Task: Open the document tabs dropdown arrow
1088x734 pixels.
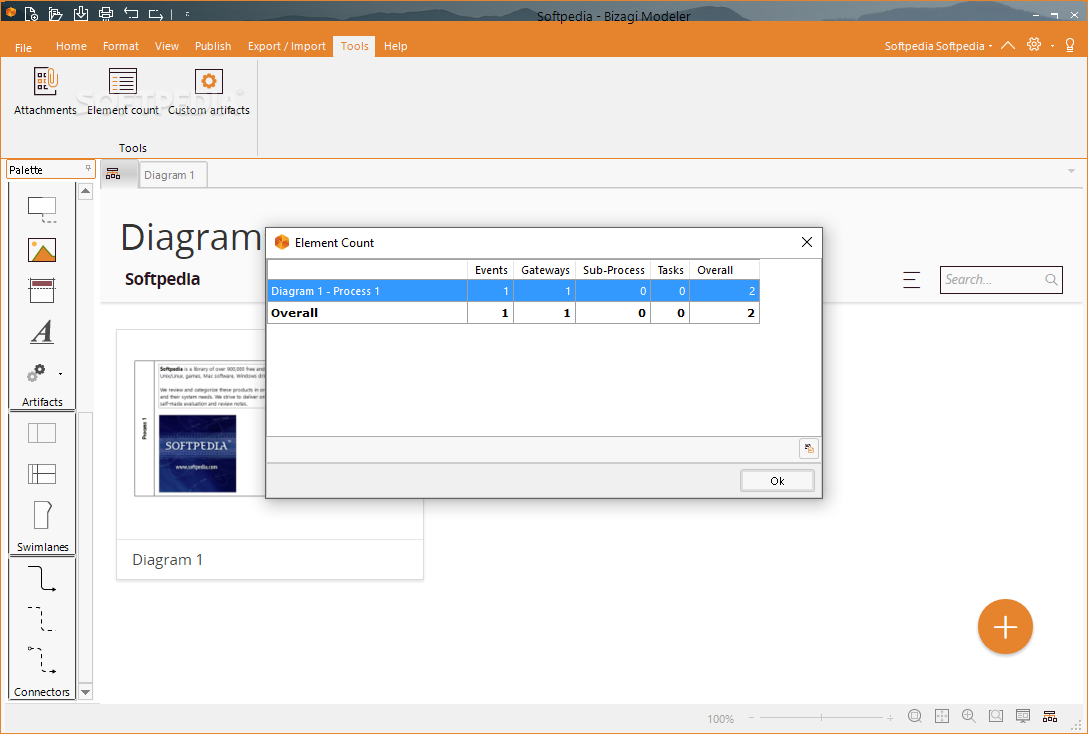Action: tap(1071, 171)
